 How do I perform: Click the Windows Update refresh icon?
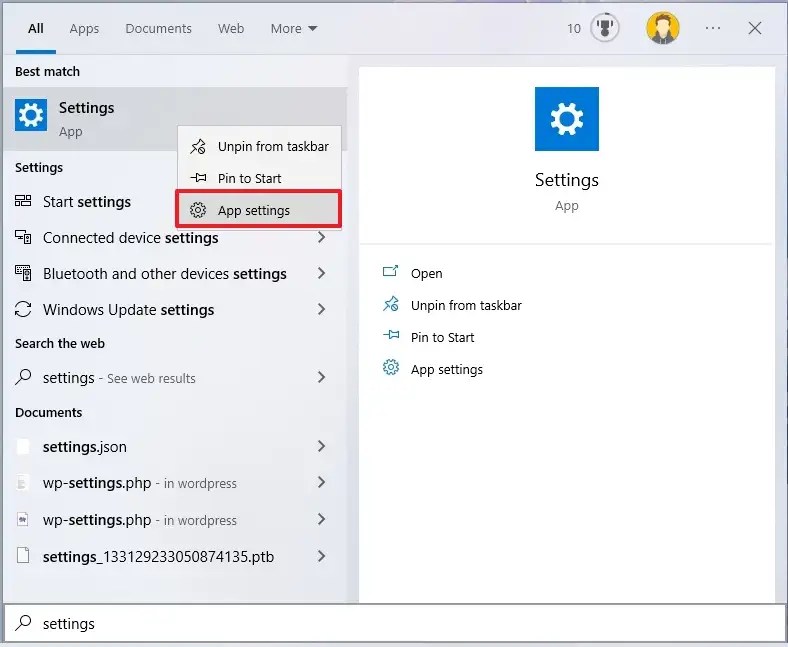pyautogui.click(x=23, y=309)
